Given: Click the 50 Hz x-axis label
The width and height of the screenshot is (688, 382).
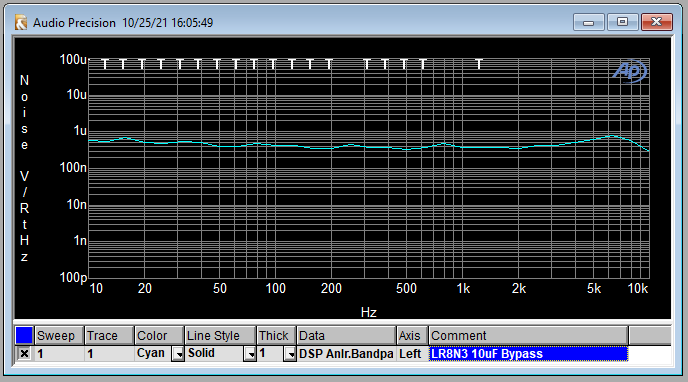Looking at the screenshot, I should (220, 289).
